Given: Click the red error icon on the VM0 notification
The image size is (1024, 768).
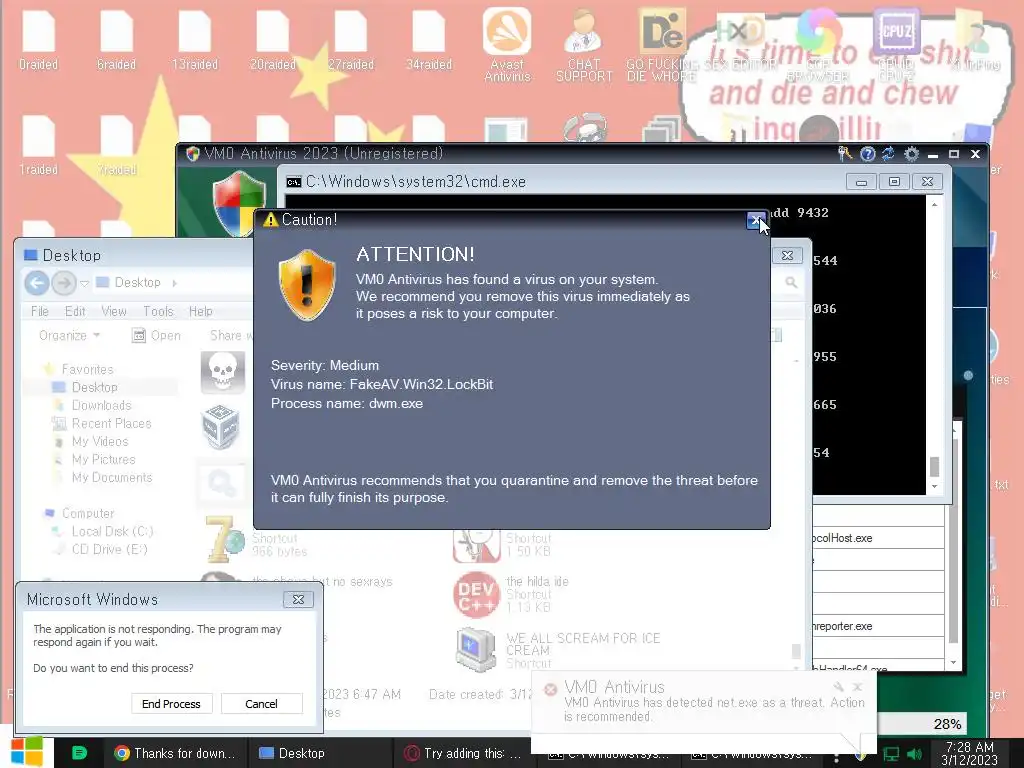Looking at the screenshot, I should pyautogui.click(x=551, y=689).
